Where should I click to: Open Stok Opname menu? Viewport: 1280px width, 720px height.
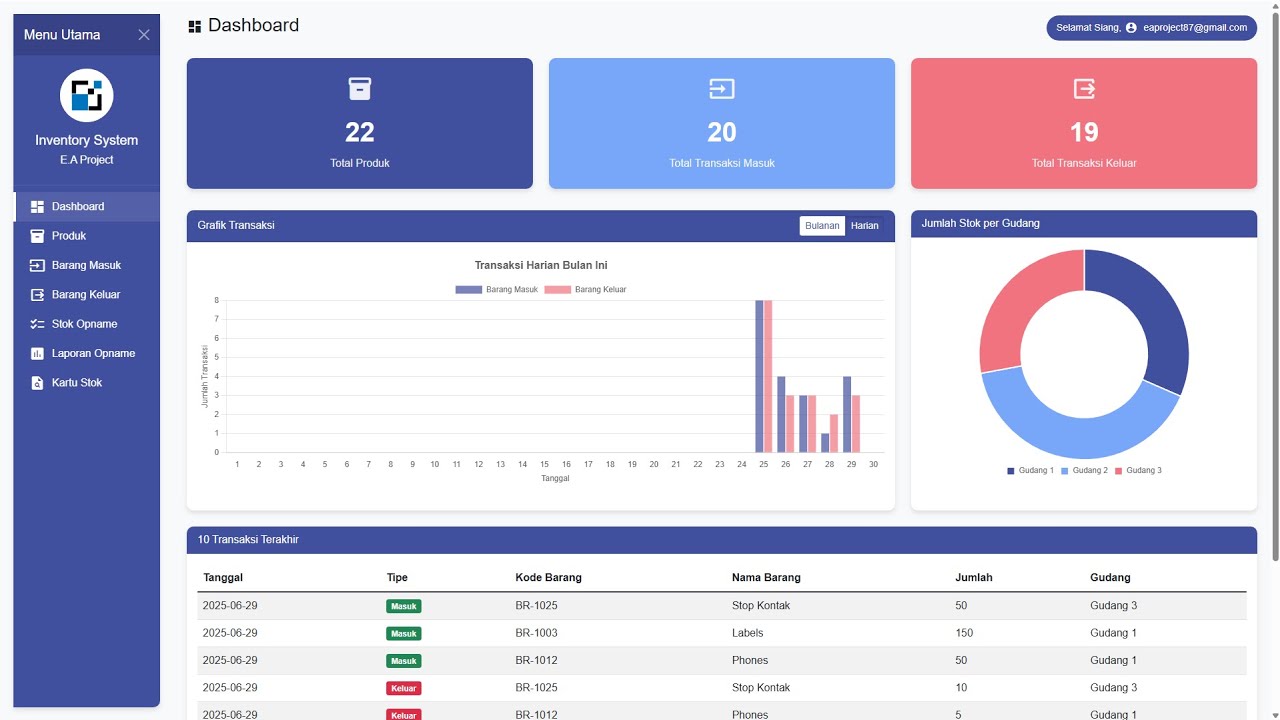[x=87, y=324]
